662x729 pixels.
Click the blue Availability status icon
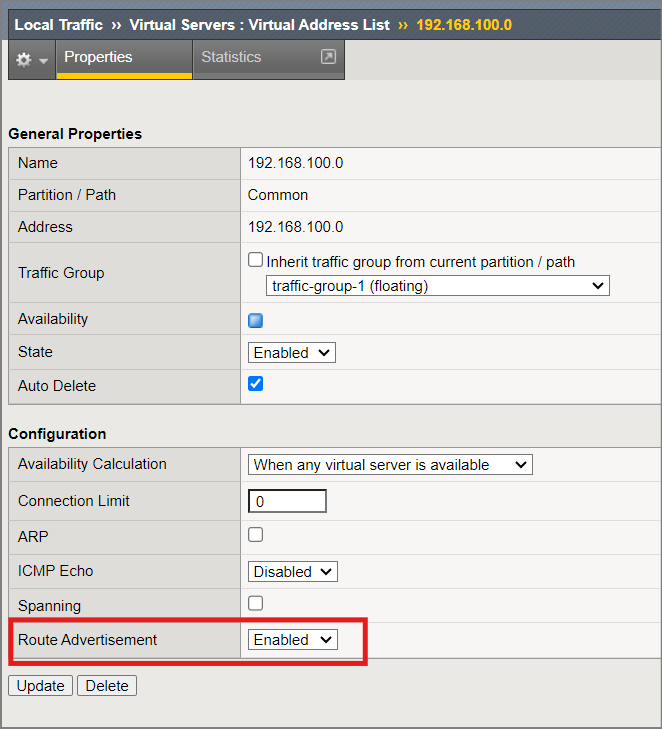(x=255, y=321)
